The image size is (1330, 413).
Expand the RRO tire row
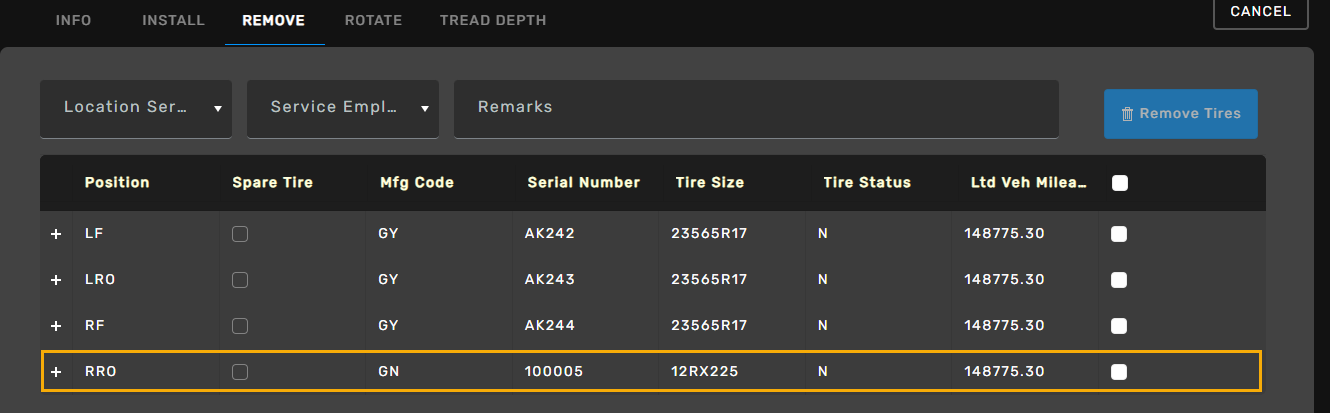coord(56,372)
